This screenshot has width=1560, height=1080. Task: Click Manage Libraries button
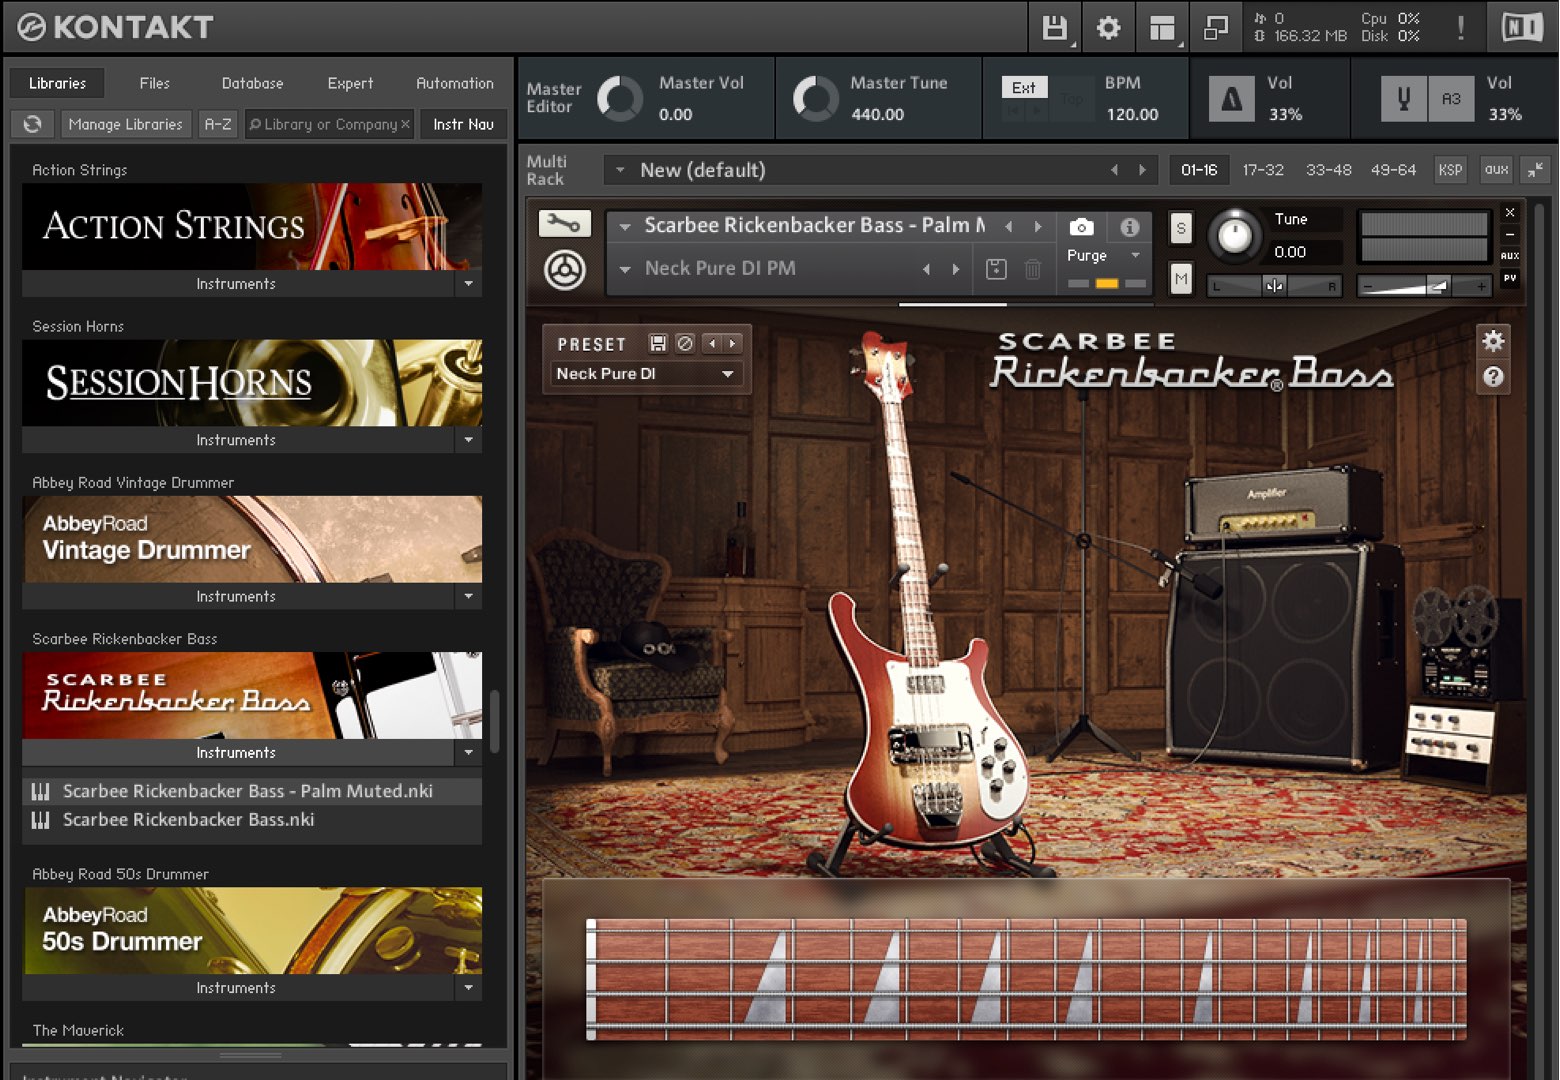coord(125,124)
